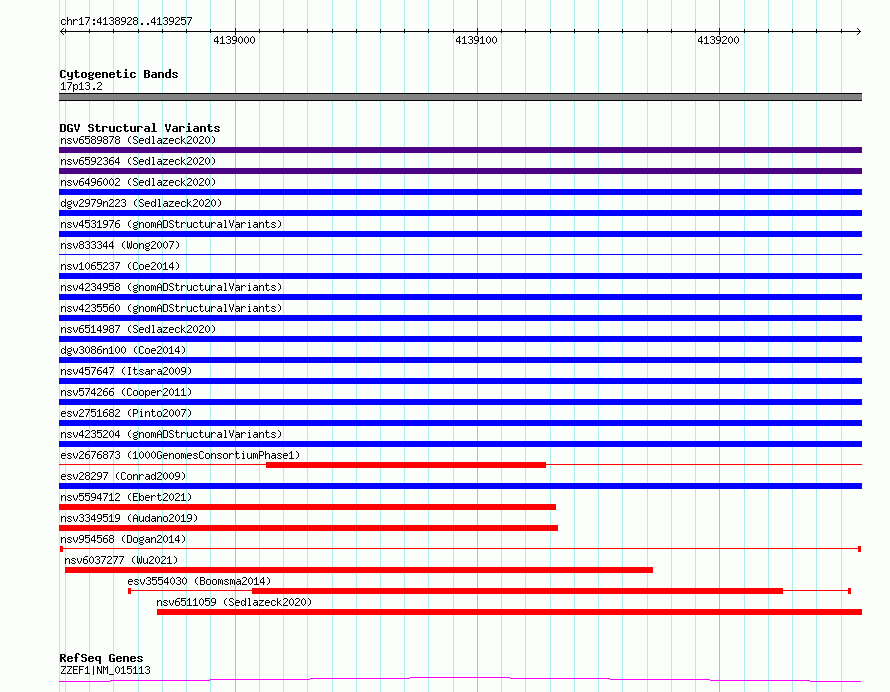Click the ruler's left arrow end

tap(63, 31)
